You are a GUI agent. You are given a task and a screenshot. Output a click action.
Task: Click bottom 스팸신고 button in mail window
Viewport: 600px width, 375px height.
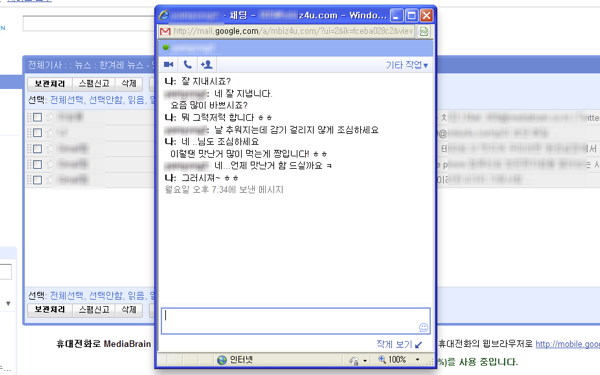coord(94,310)
